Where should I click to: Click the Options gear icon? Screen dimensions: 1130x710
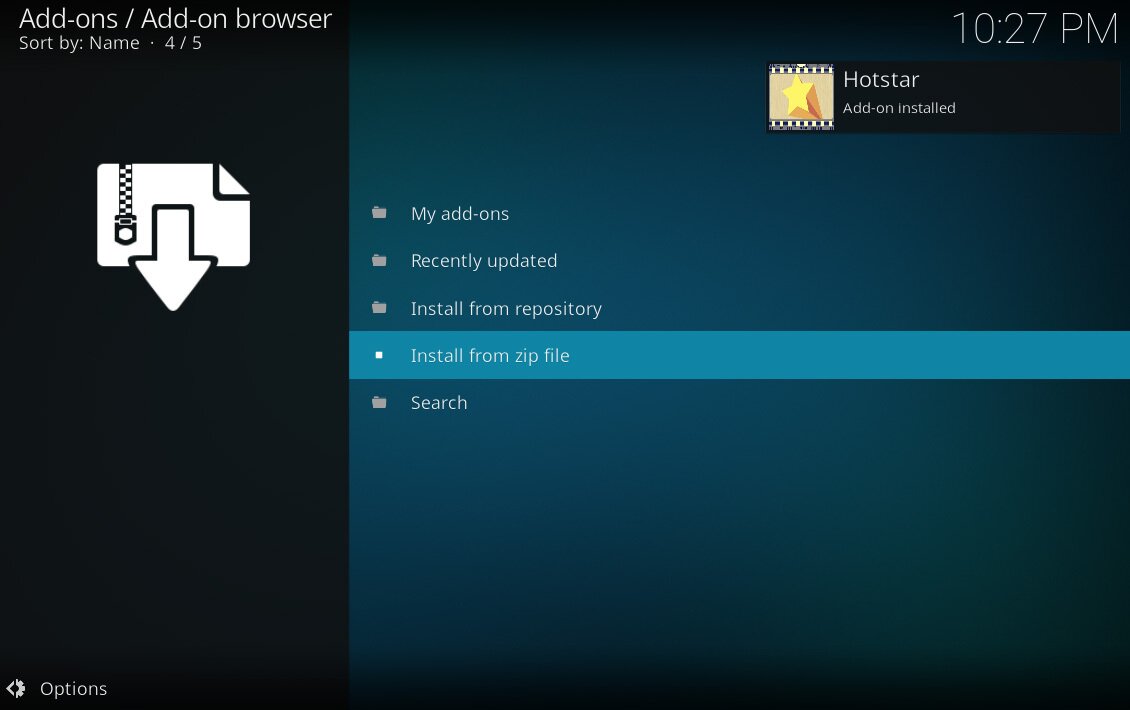click(x=16, y=689)
